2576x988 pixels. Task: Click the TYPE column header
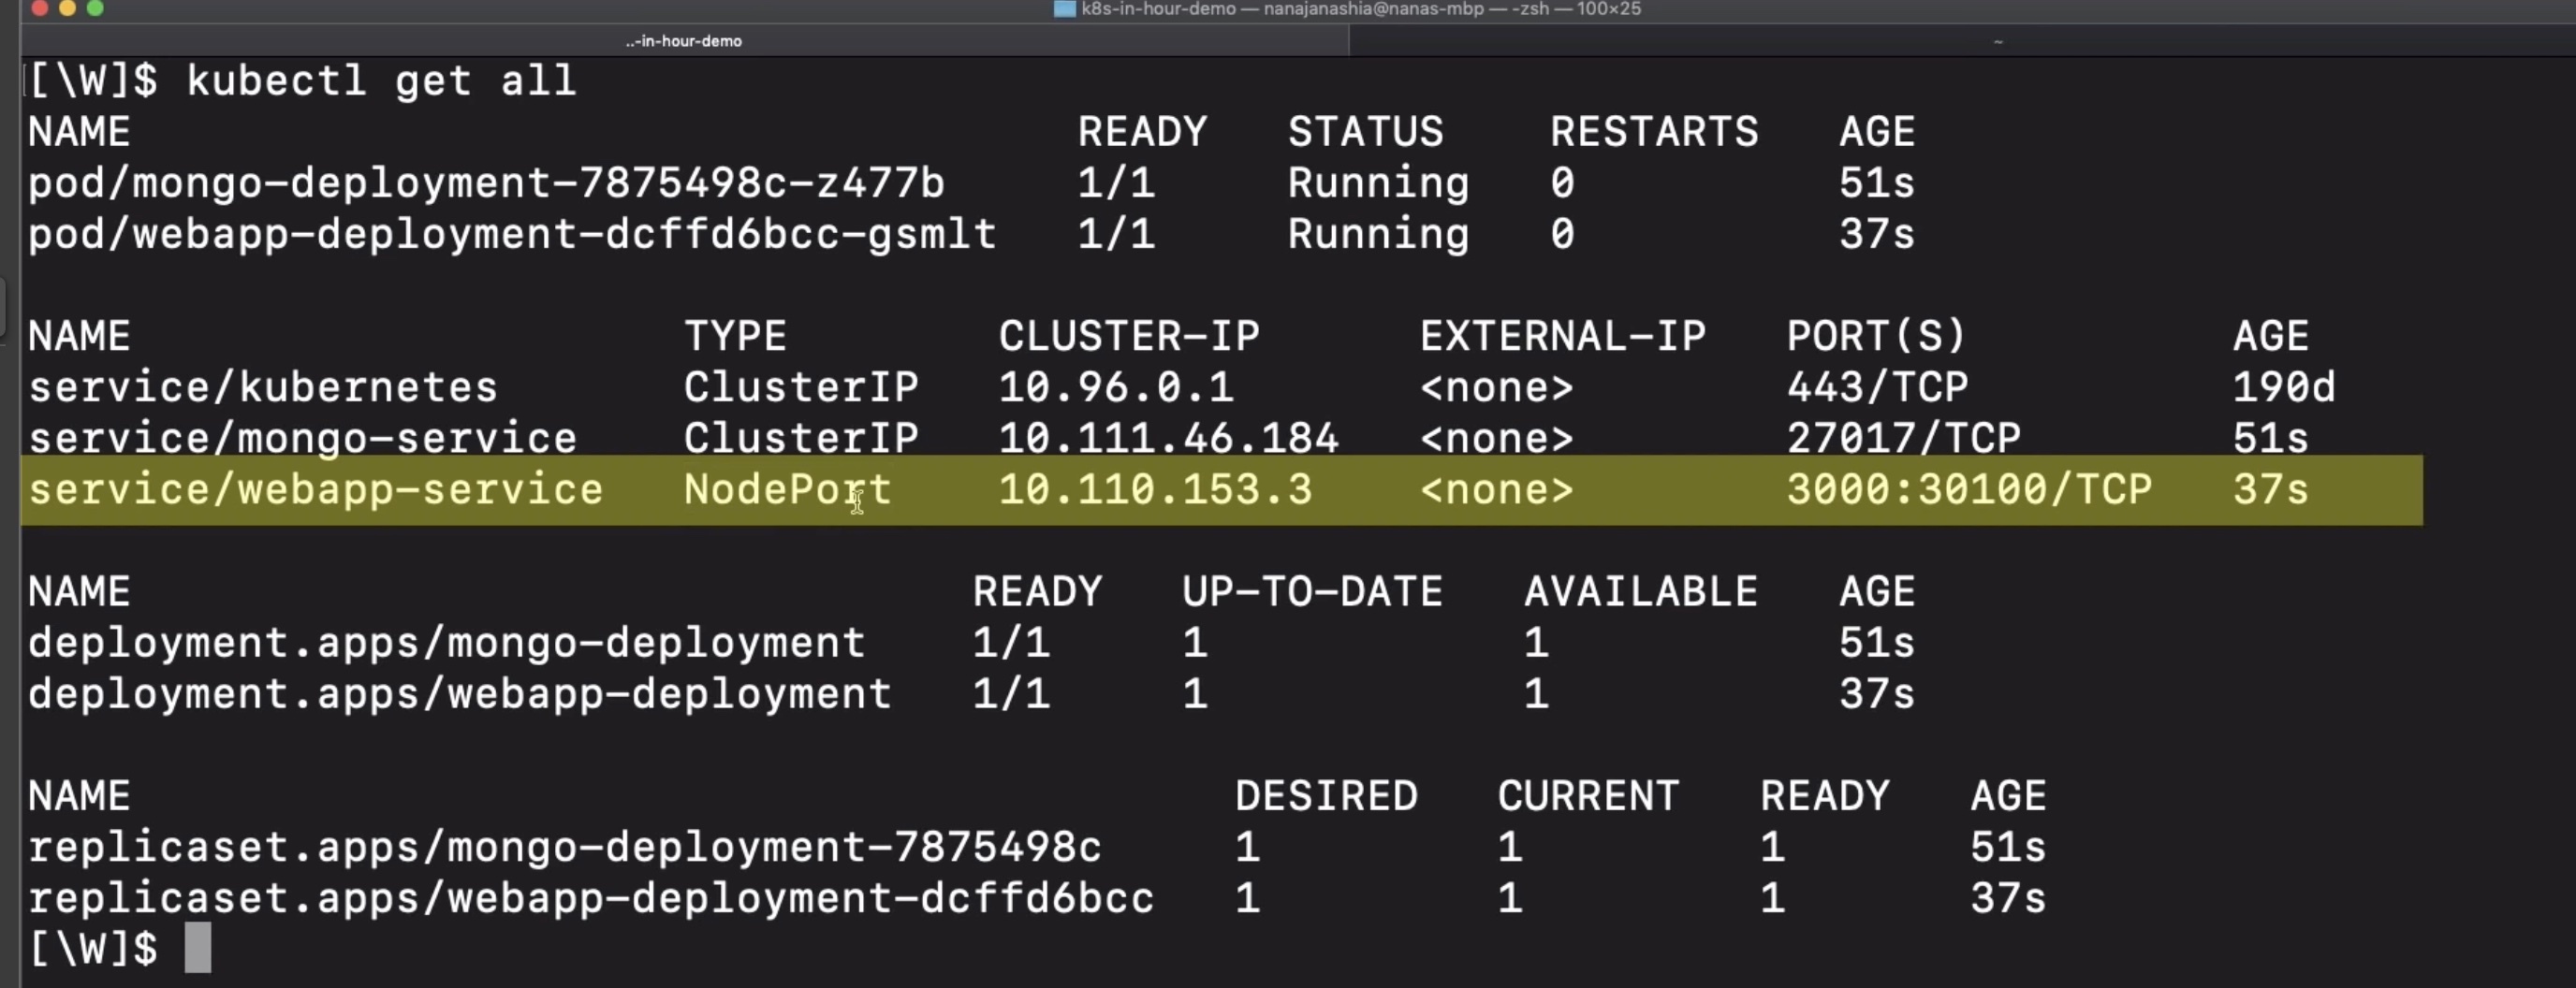735,336
